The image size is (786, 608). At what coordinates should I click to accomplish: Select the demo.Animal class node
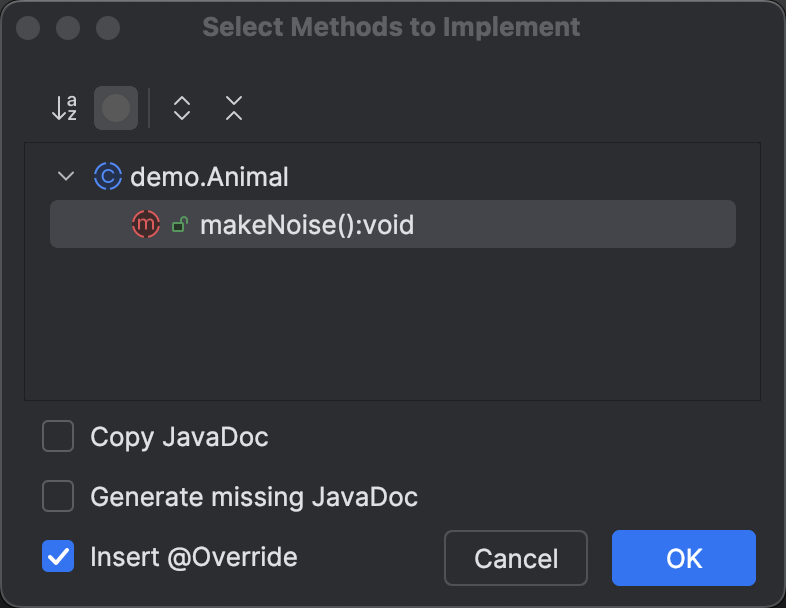click(x=209, y=177)
